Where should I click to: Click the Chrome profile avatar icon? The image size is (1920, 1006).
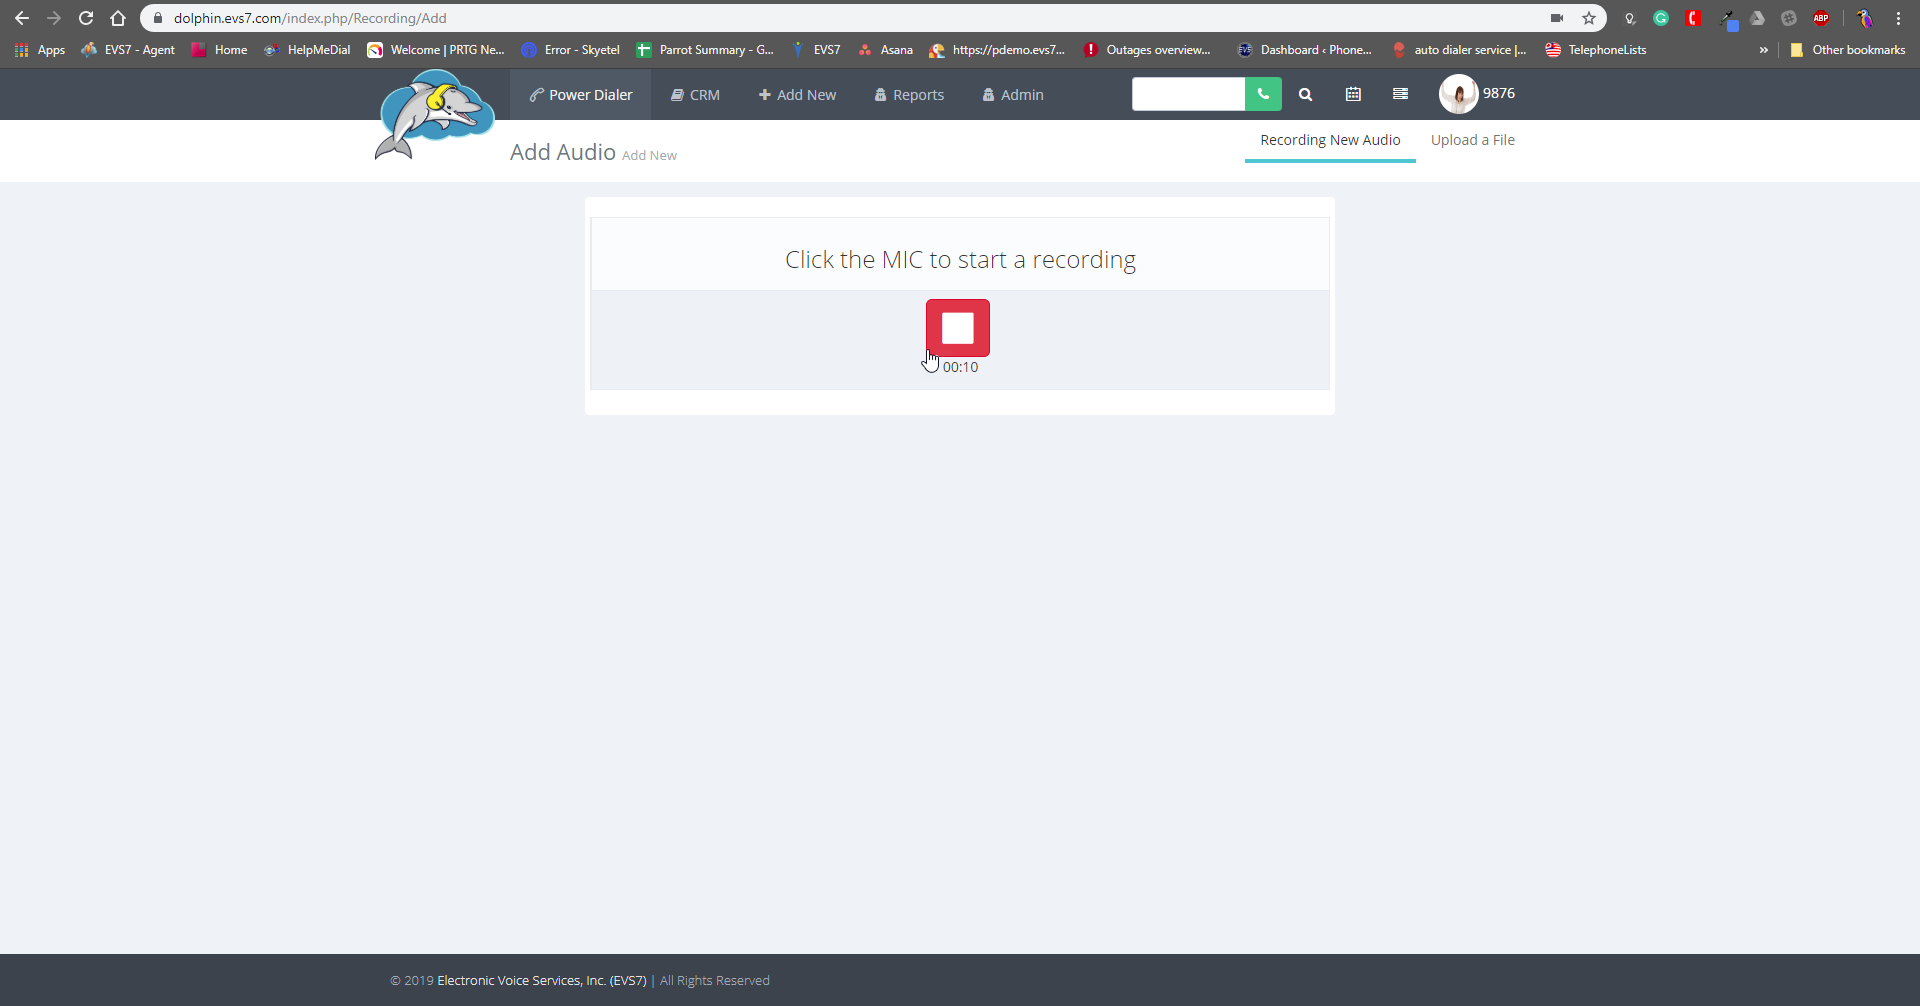tap(1864, 18)
